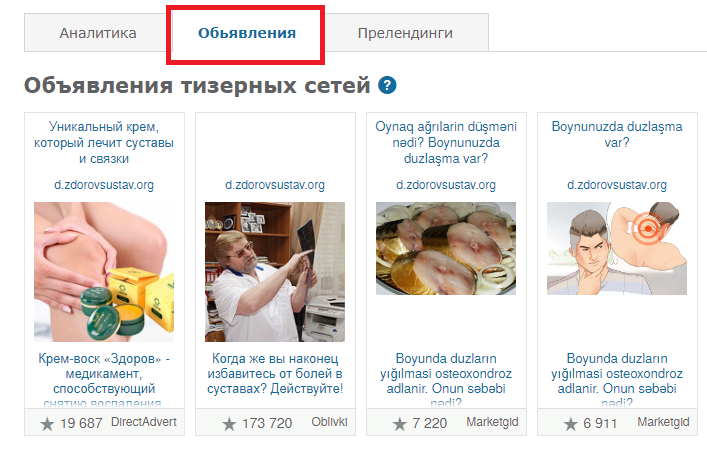
Task: Switch to the Аналитика tab
Action: click(98, 33)
